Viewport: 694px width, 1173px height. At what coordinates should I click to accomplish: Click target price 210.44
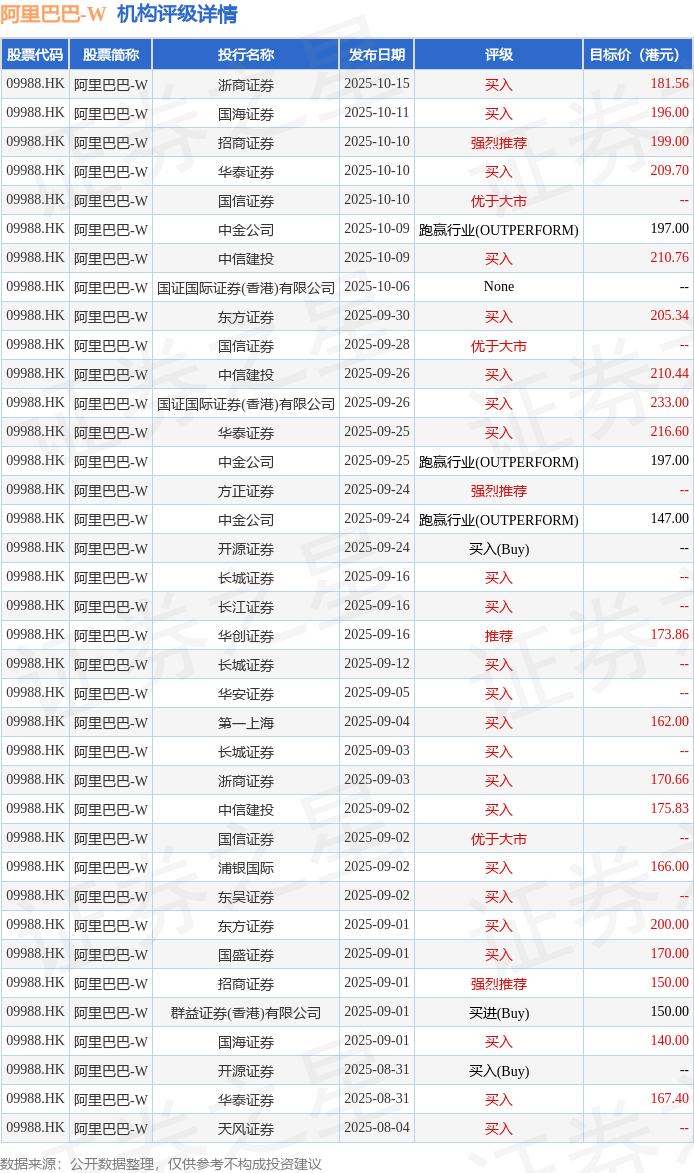coord(669,373)
